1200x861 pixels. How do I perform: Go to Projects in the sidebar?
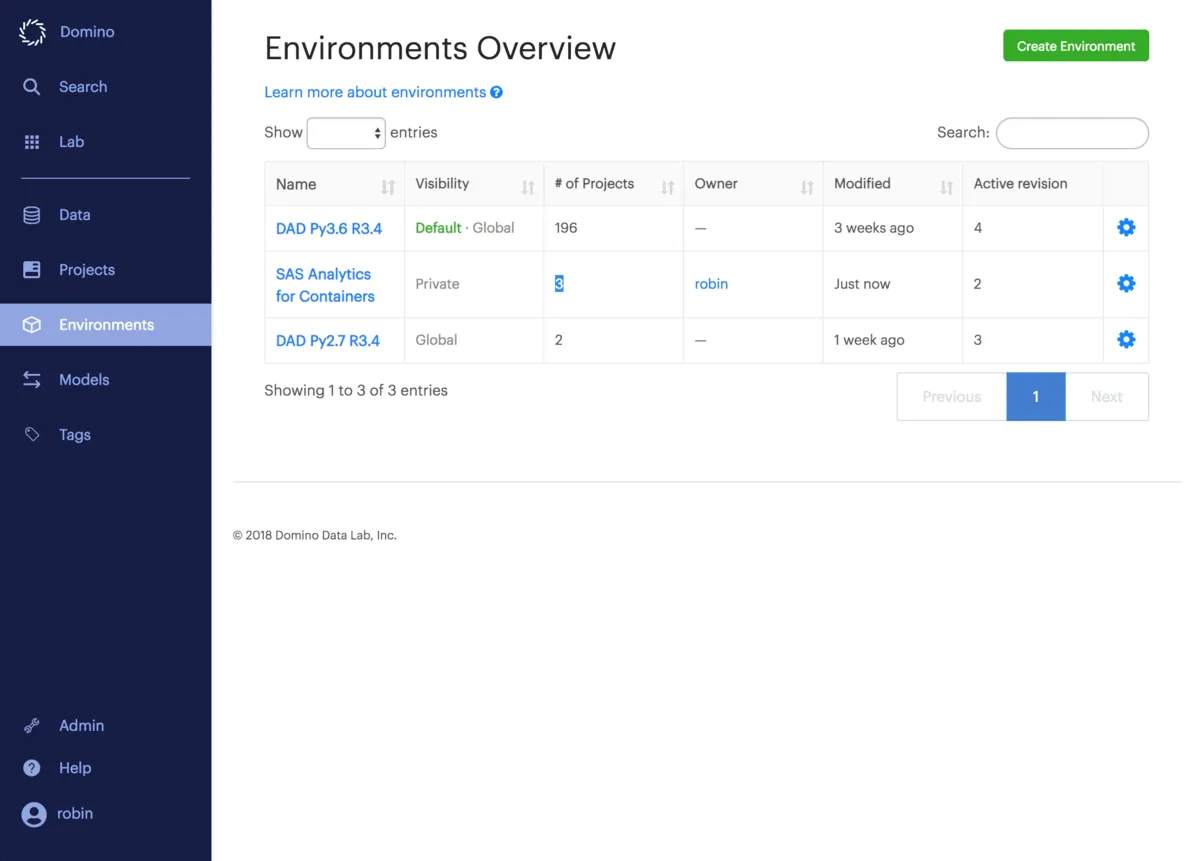[87, 270]
